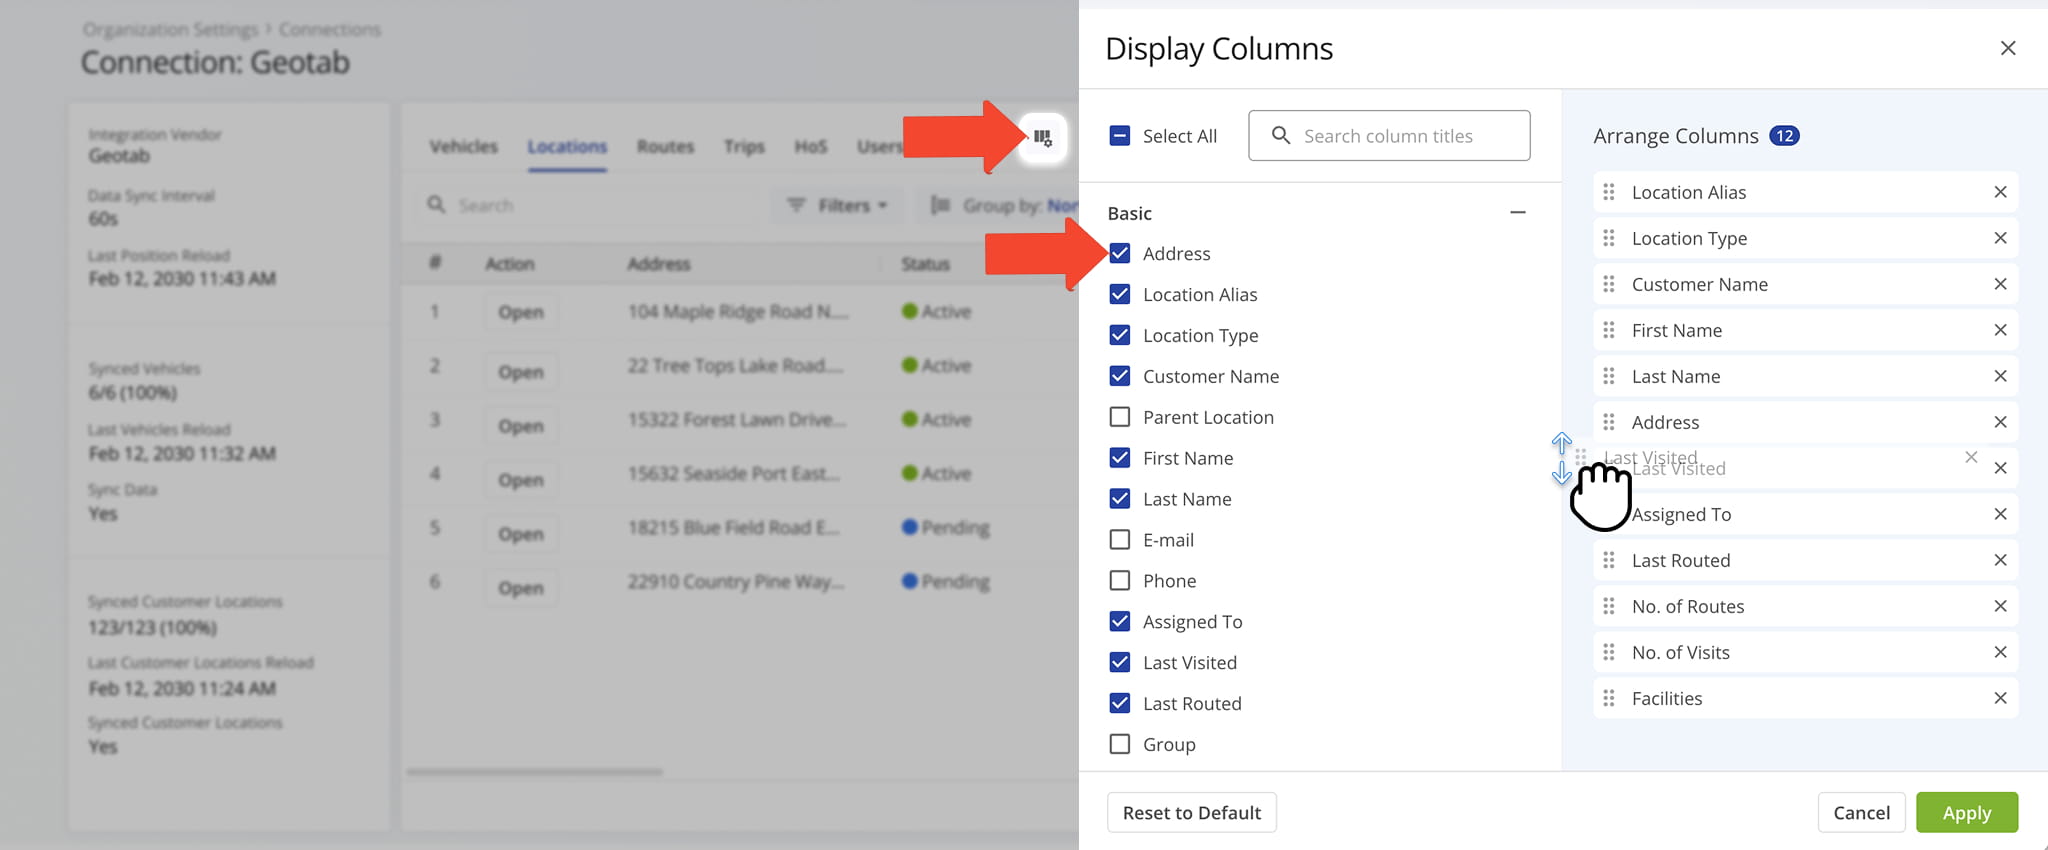Click the drag handle beside Customer Name
Viewport: 2048px width, 850px height.
[x=1608, y=284]
